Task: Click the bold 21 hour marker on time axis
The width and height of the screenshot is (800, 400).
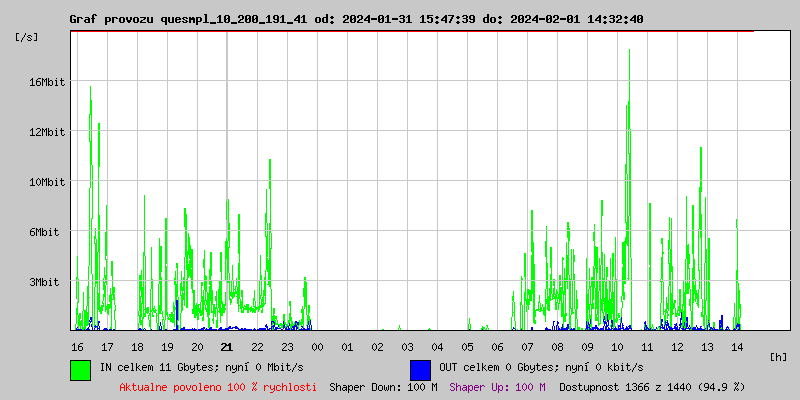Action: 227,347
